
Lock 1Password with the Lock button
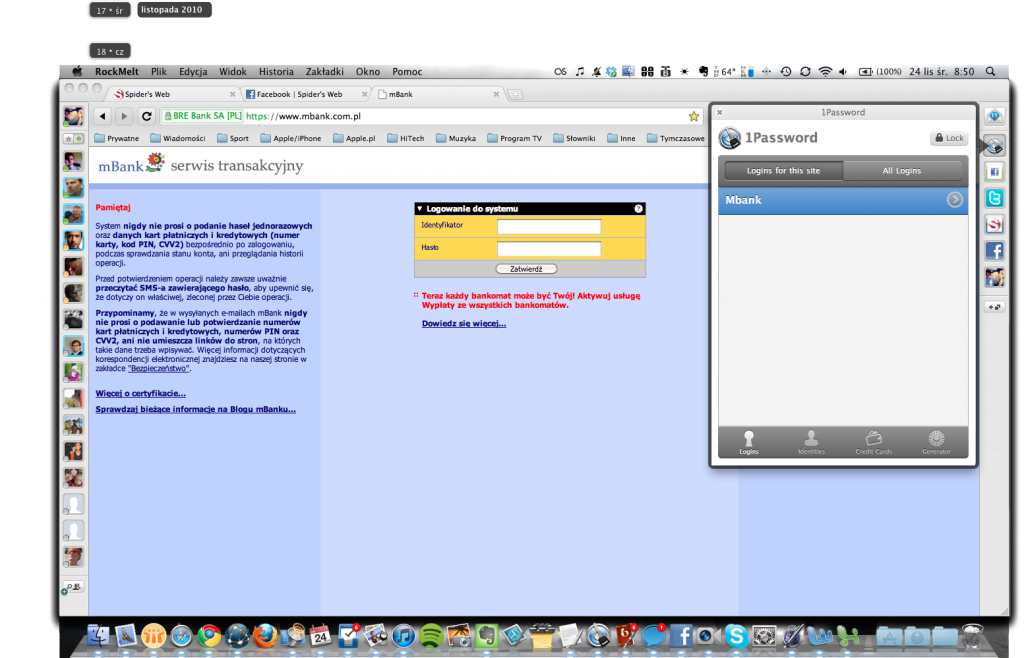coord(949,138)
